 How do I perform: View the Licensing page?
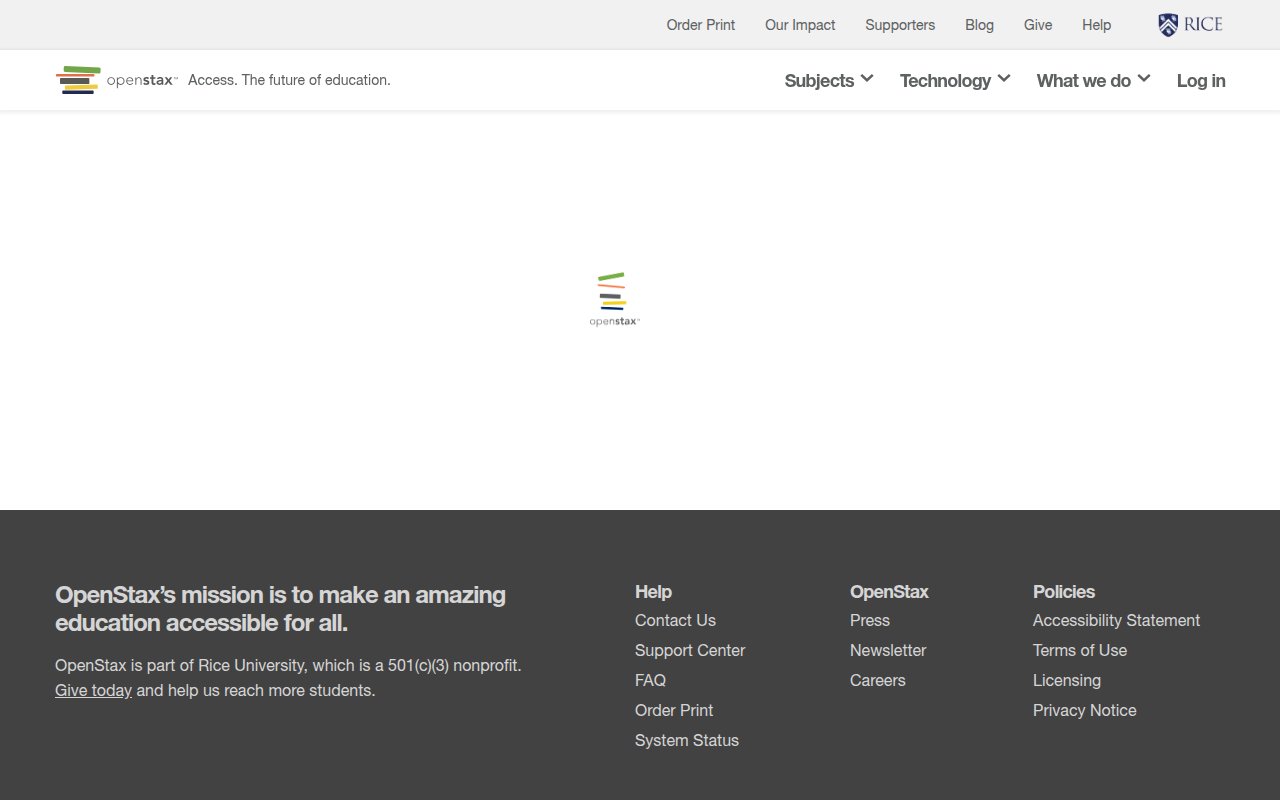tap(1067, 680)
